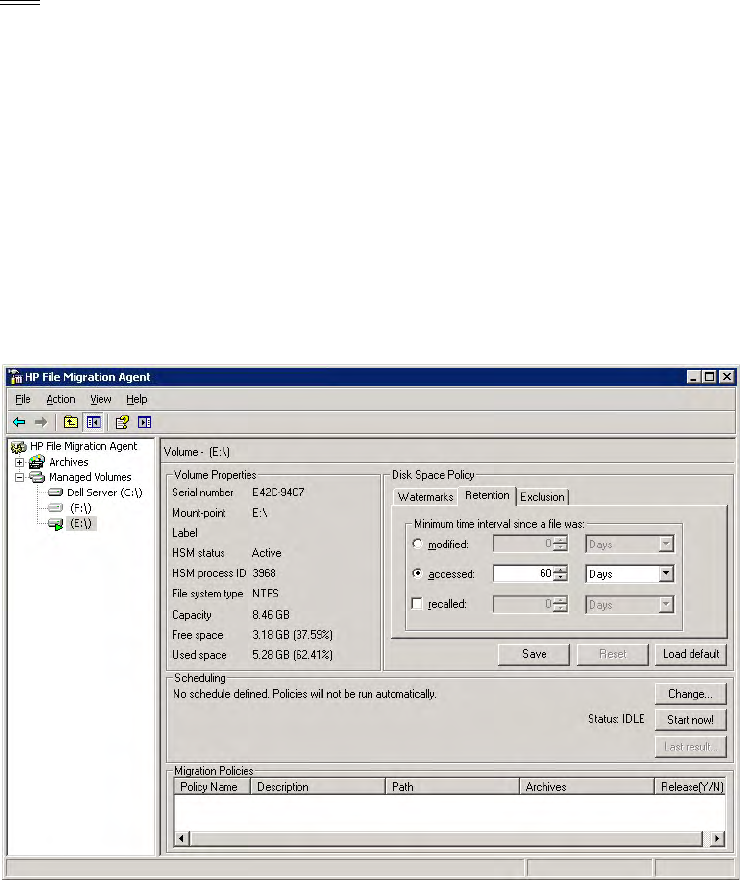Screen dimensions: 740x880
Task: Toggle the Show/Hide Console Tree icon
Action: 94,422
